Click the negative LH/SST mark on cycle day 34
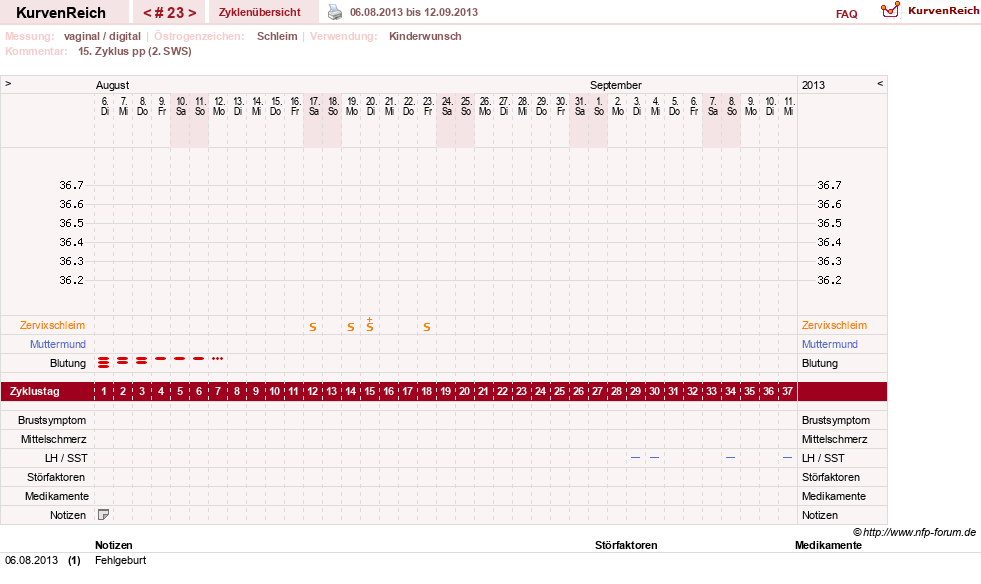This screenshot has height=584, width=981. [x=730, y=458]
